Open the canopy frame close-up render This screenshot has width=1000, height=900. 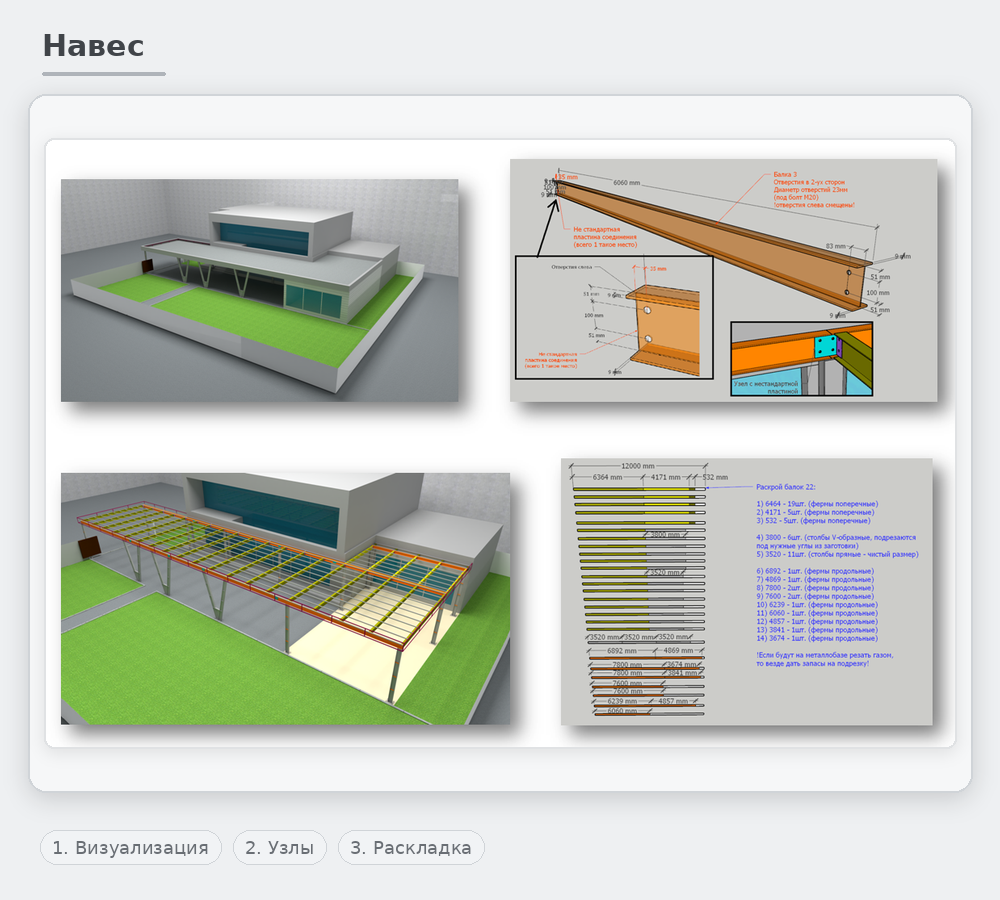[285, 598]
